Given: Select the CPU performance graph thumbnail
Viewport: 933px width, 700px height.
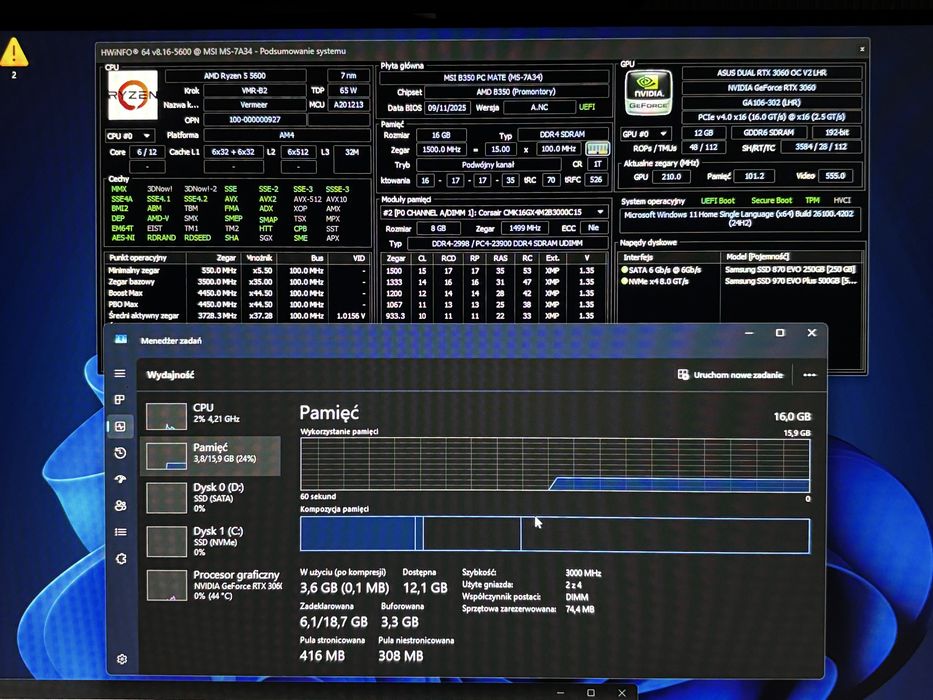Looking at the screenshot, I should click(166, 416).
